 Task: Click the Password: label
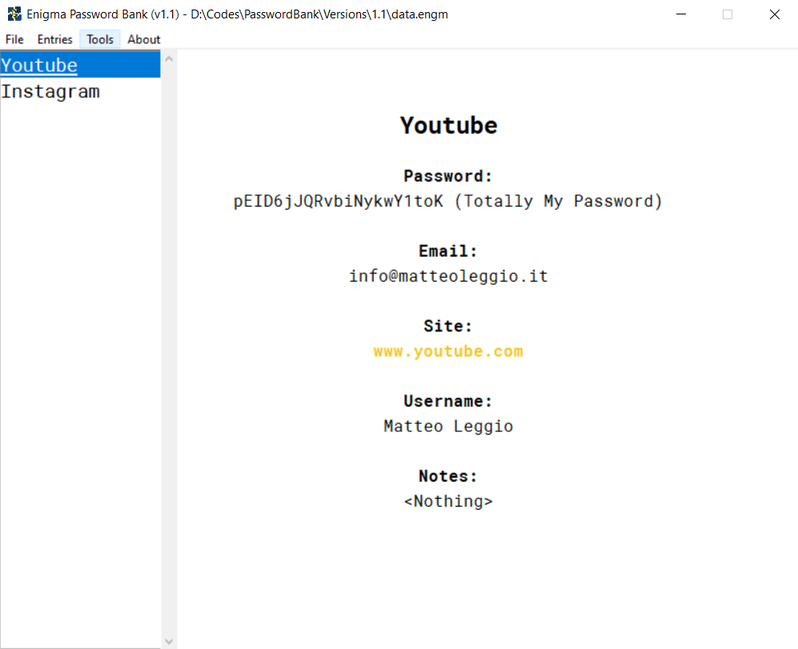tap(448, 176)
